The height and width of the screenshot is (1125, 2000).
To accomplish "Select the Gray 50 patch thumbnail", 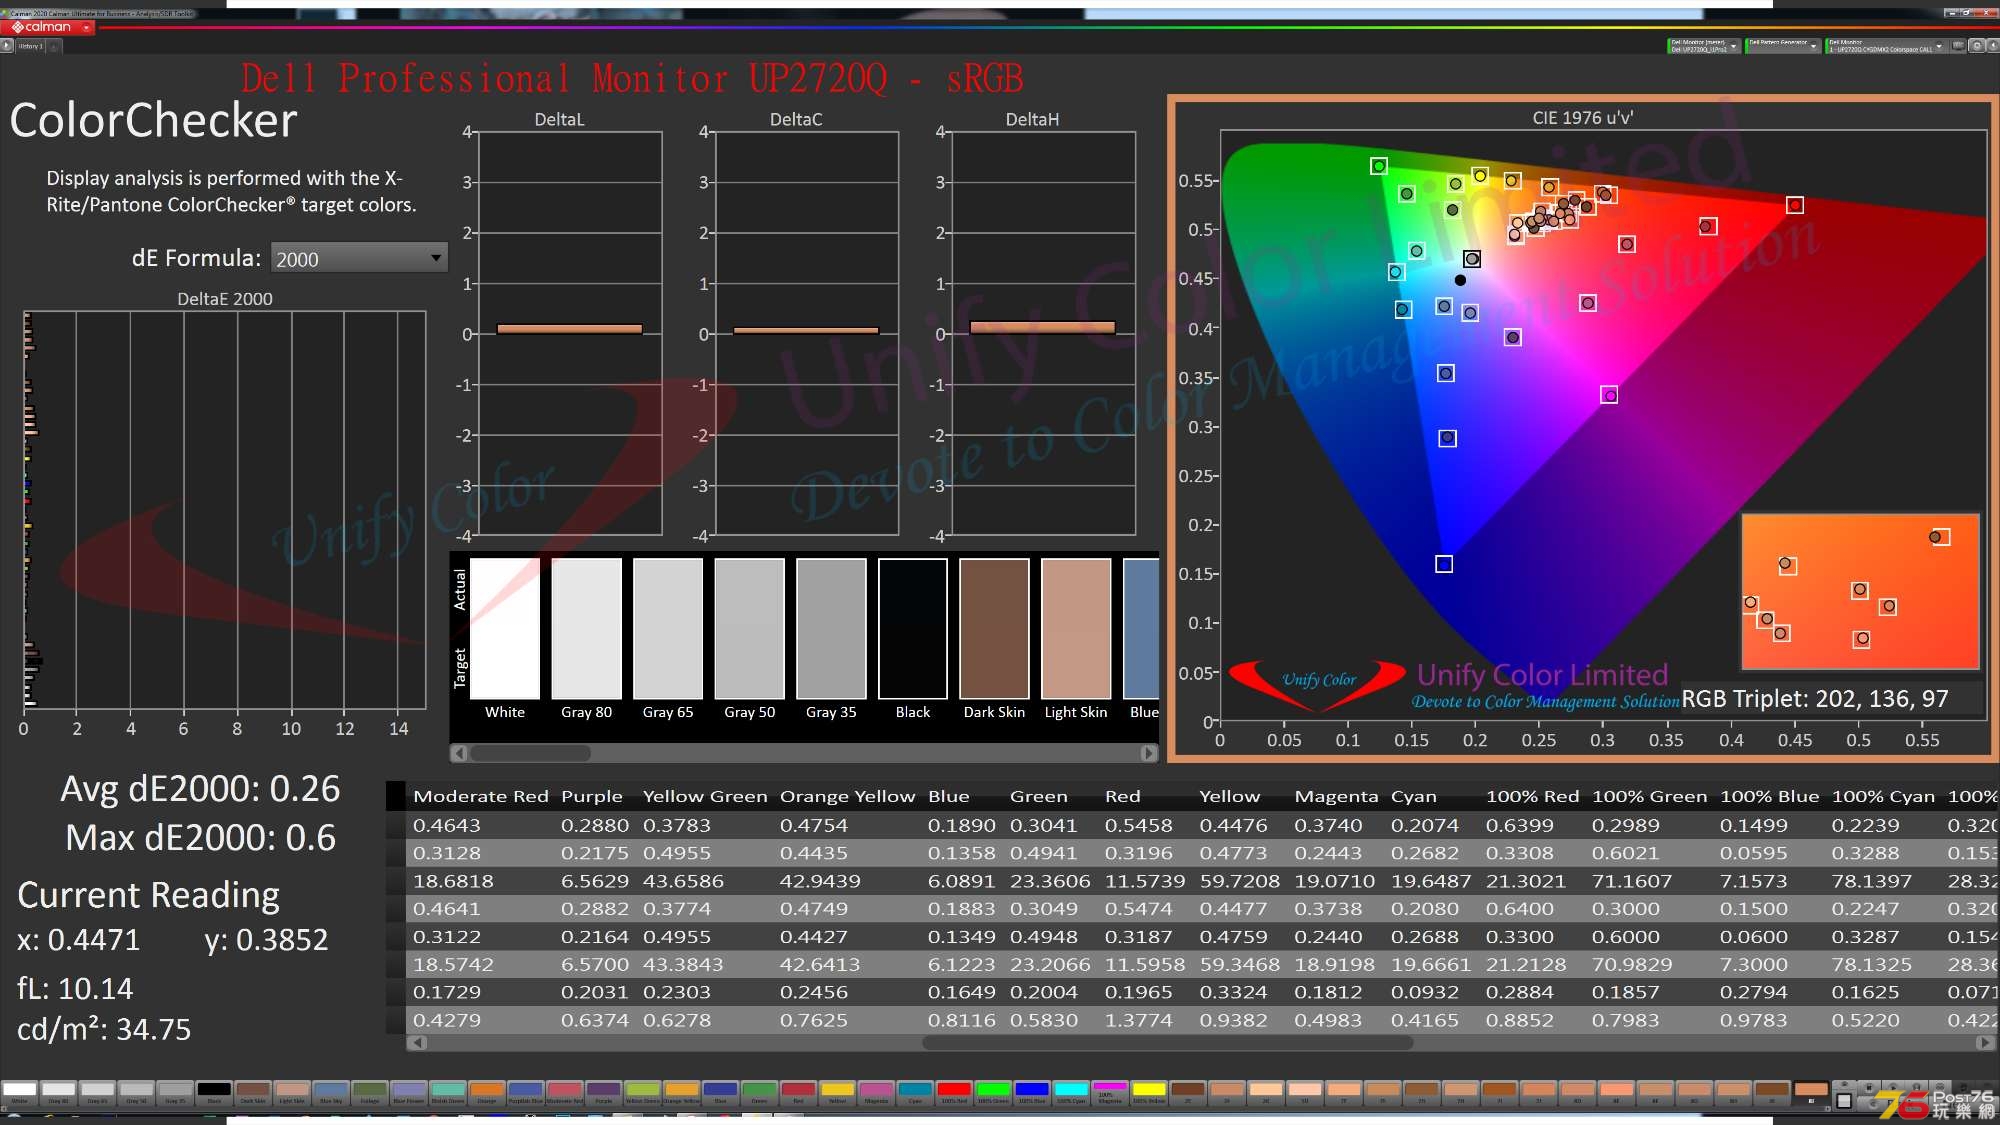I will pos(749,629).
